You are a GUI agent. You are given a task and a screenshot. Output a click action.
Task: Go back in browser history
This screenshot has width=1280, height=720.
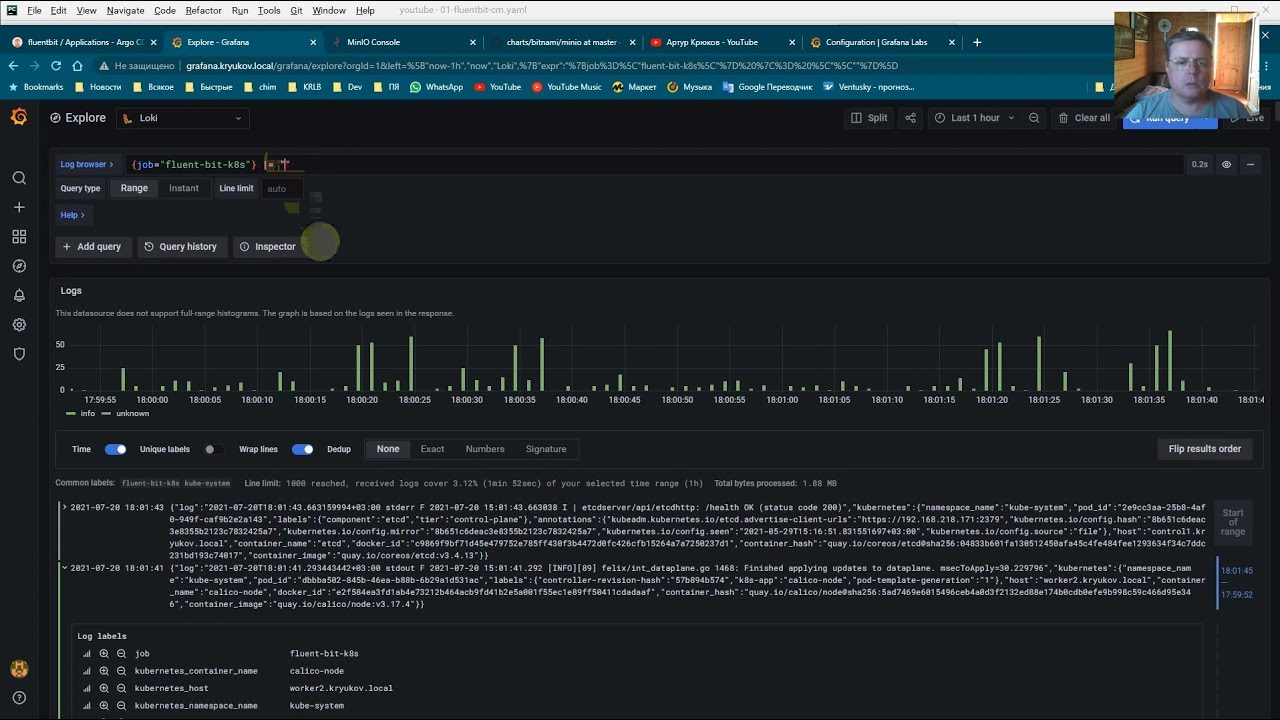13,66
